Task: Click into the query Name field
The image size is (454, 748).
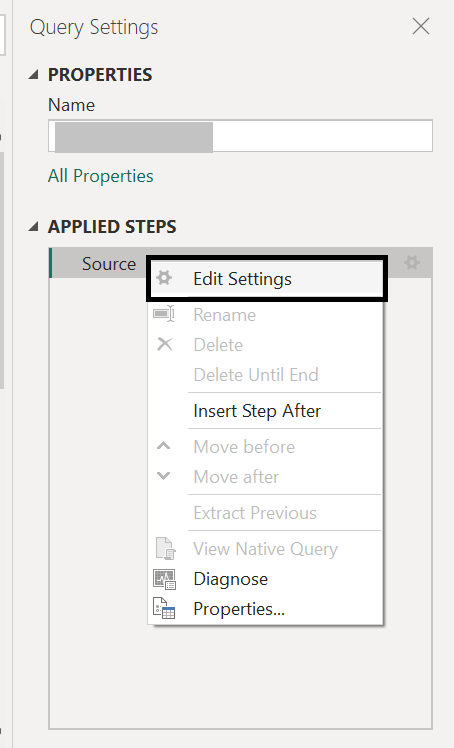Action: point(240,136)
